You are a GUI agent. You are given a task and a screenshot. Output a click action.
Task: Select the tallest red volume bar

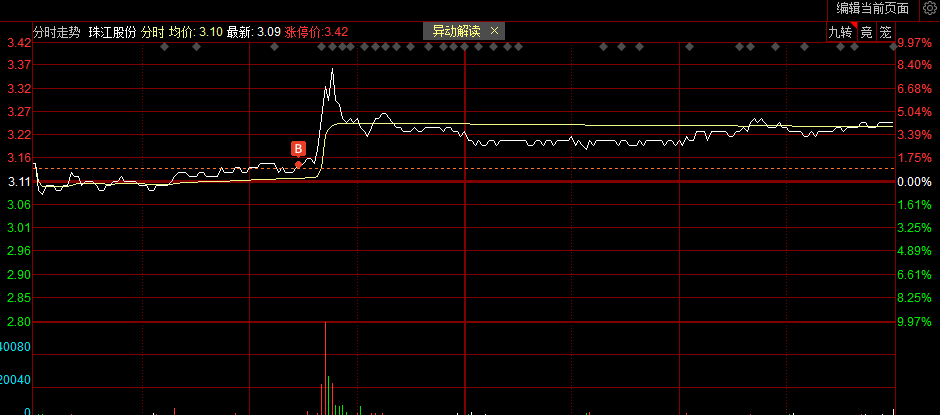326,368
